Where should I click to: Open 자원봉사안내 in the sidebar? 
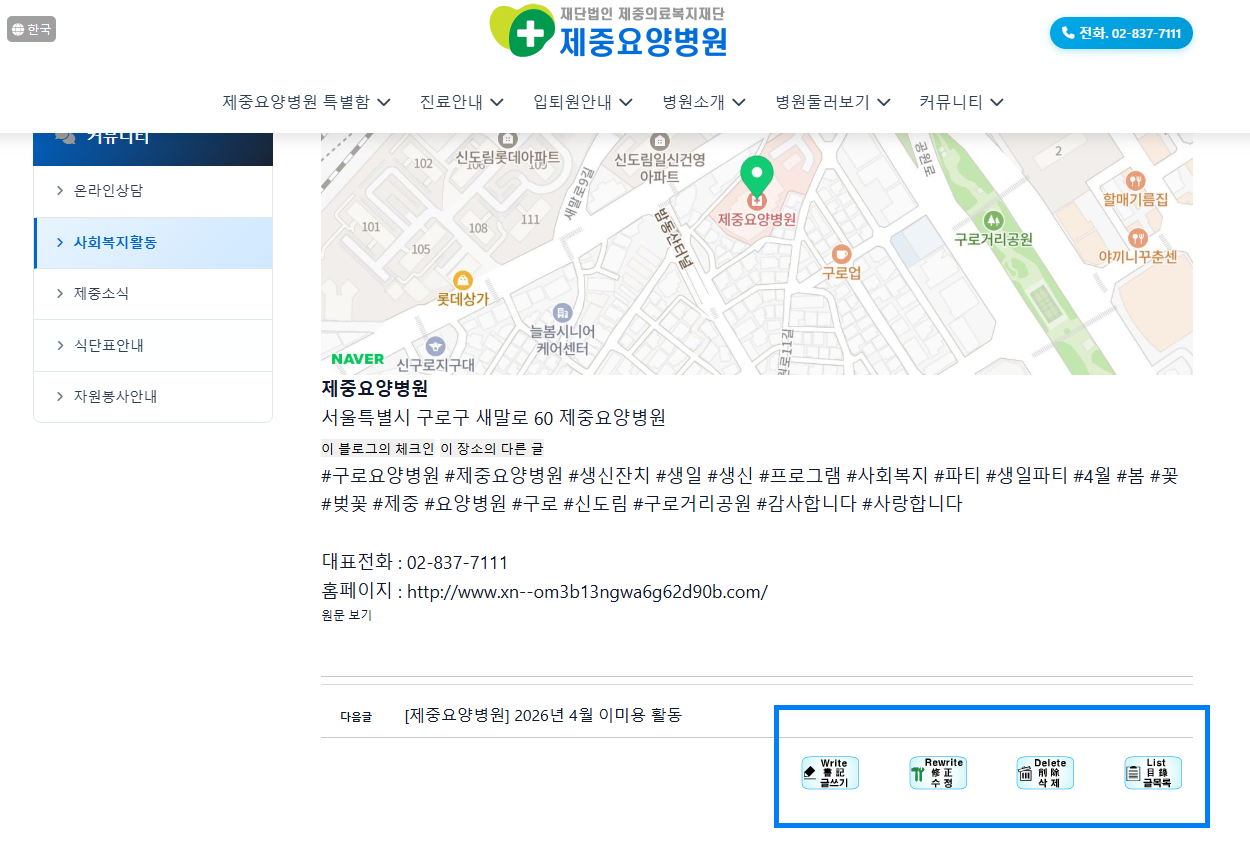pyautogui.click(x=153, y=397)
